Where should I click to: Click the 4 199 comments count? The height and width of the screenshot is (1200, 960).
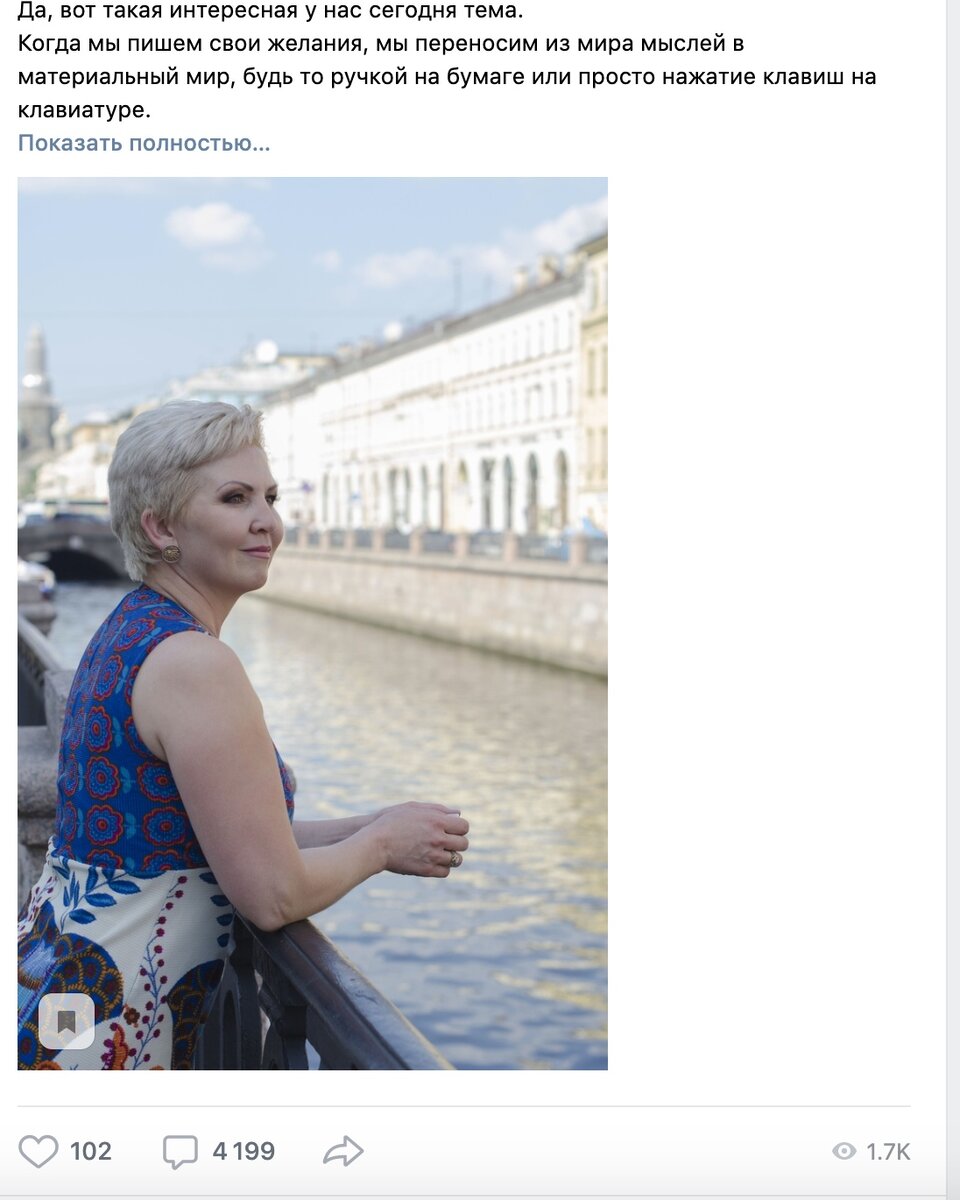(243, 1151)
